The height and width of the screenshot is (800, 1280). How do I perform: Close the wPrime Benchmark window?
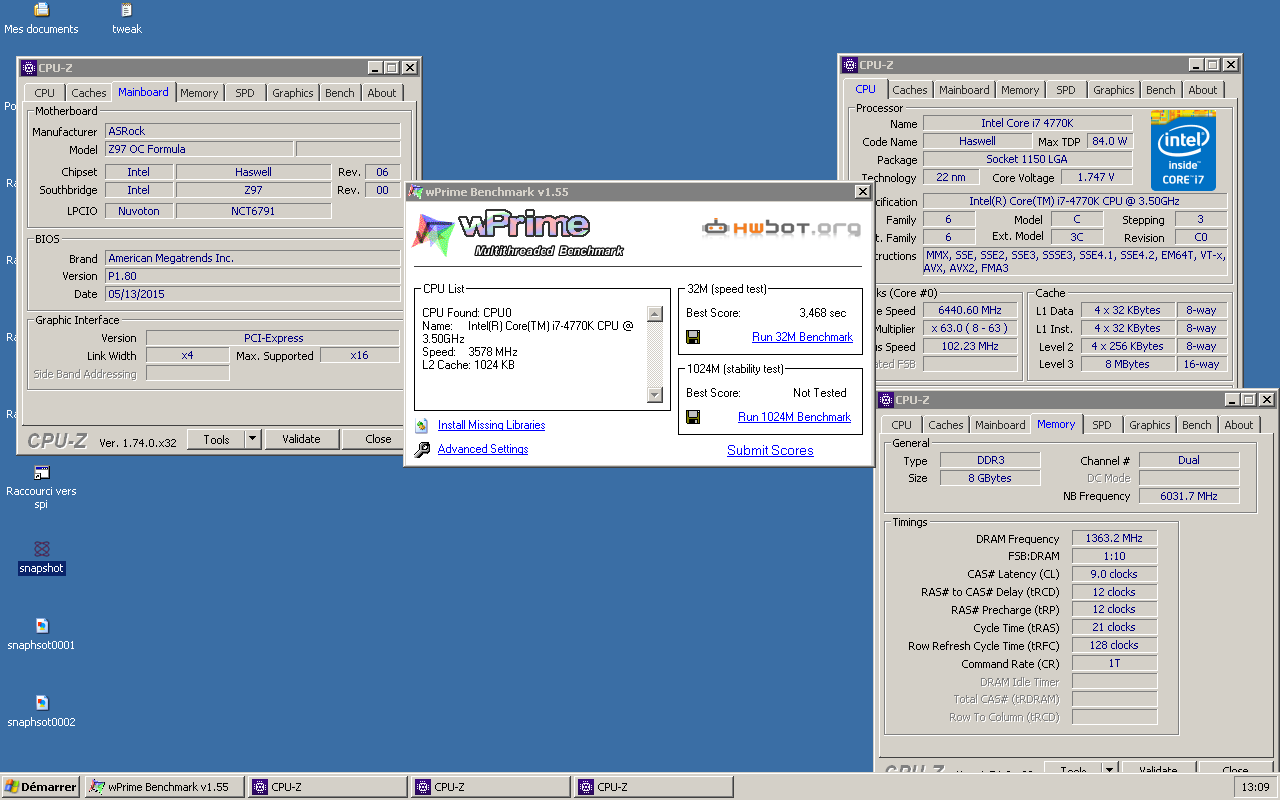(862, 192)
